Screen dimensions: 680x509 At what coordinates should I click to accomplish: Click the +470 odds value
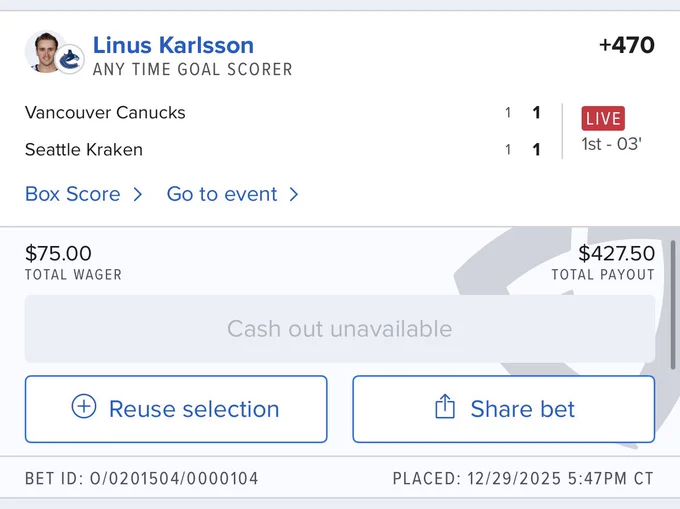[x=626, y=45]
